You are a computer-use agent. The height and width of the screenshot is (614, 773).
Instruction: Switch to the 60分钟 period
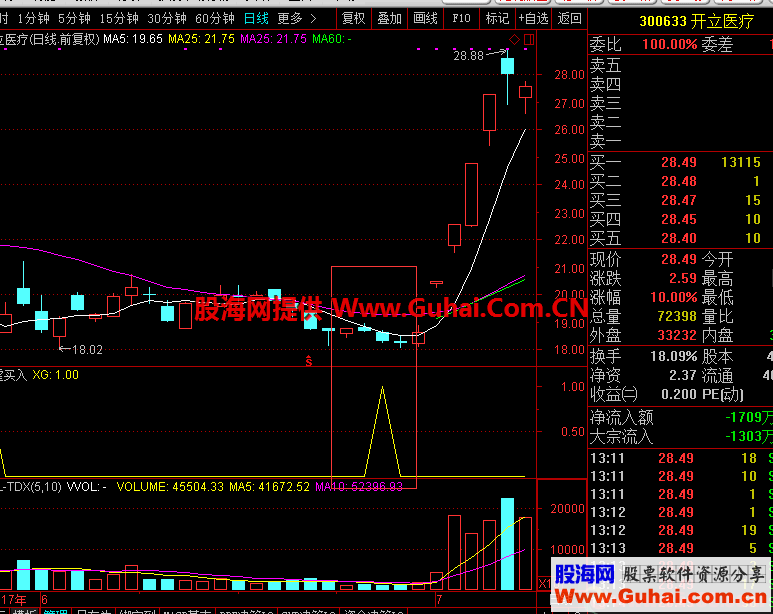[x=215, y=19]
